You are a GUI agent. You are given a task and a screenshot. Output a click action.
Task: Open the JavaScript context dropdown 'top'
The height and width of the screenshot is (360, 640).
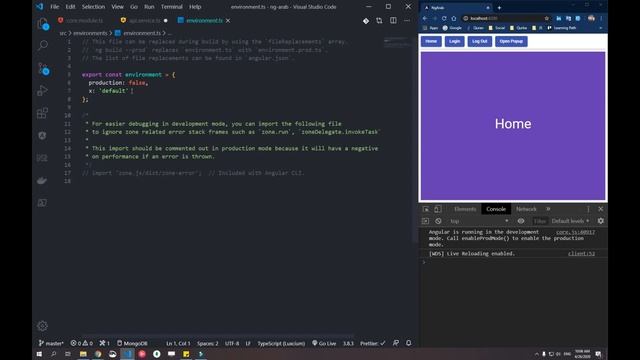(479, 221)
